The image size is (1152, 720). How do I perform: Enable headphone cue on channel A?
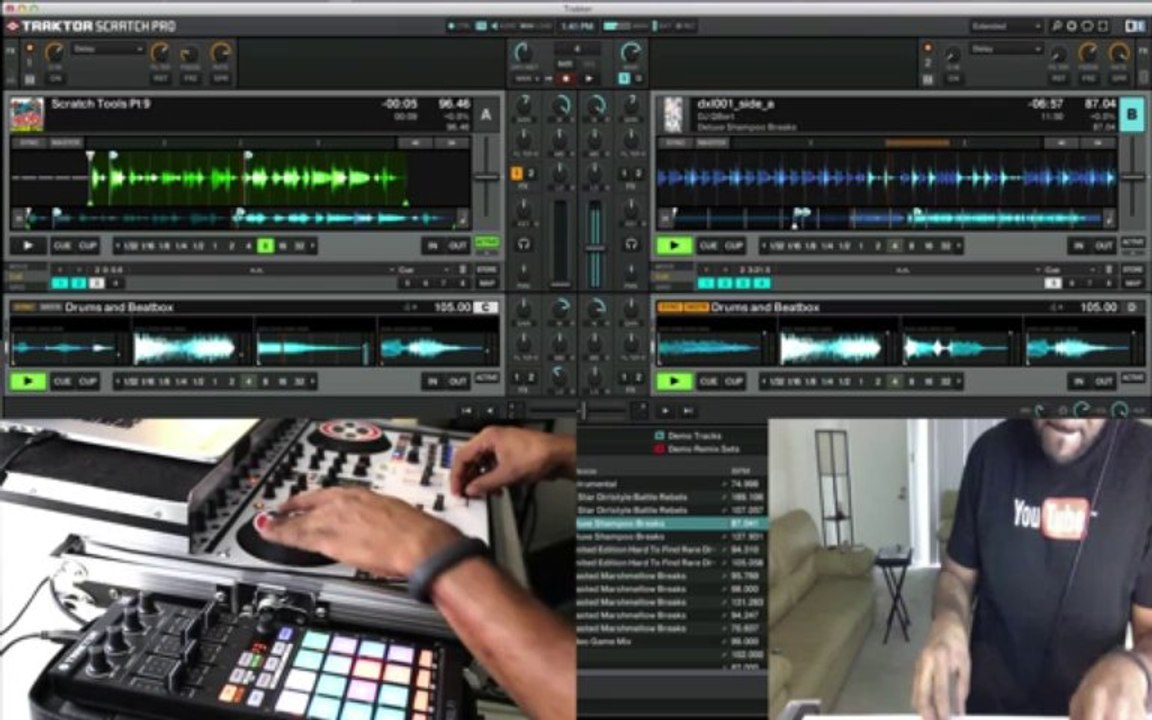pyautogui.click(x=523, y=243)
